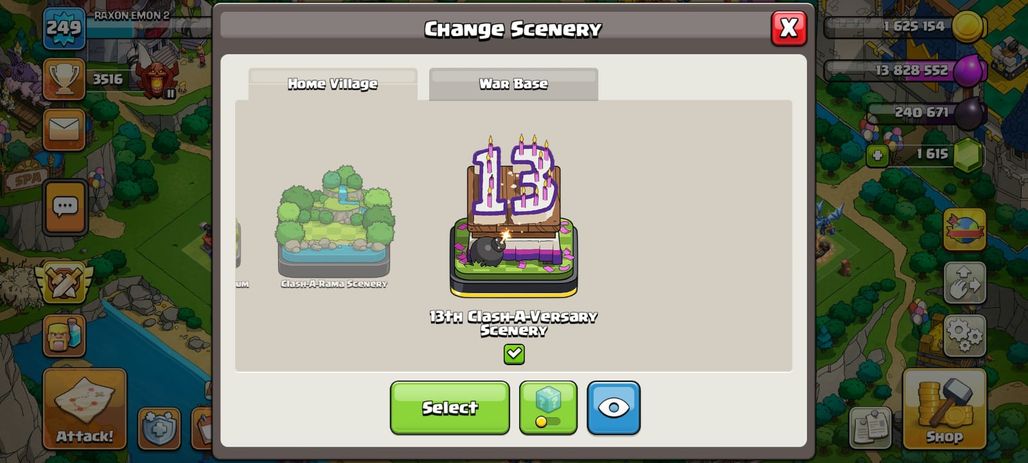1028x463 pixels.
Task: Add gems with the green plus button
Action: [877, 156]
